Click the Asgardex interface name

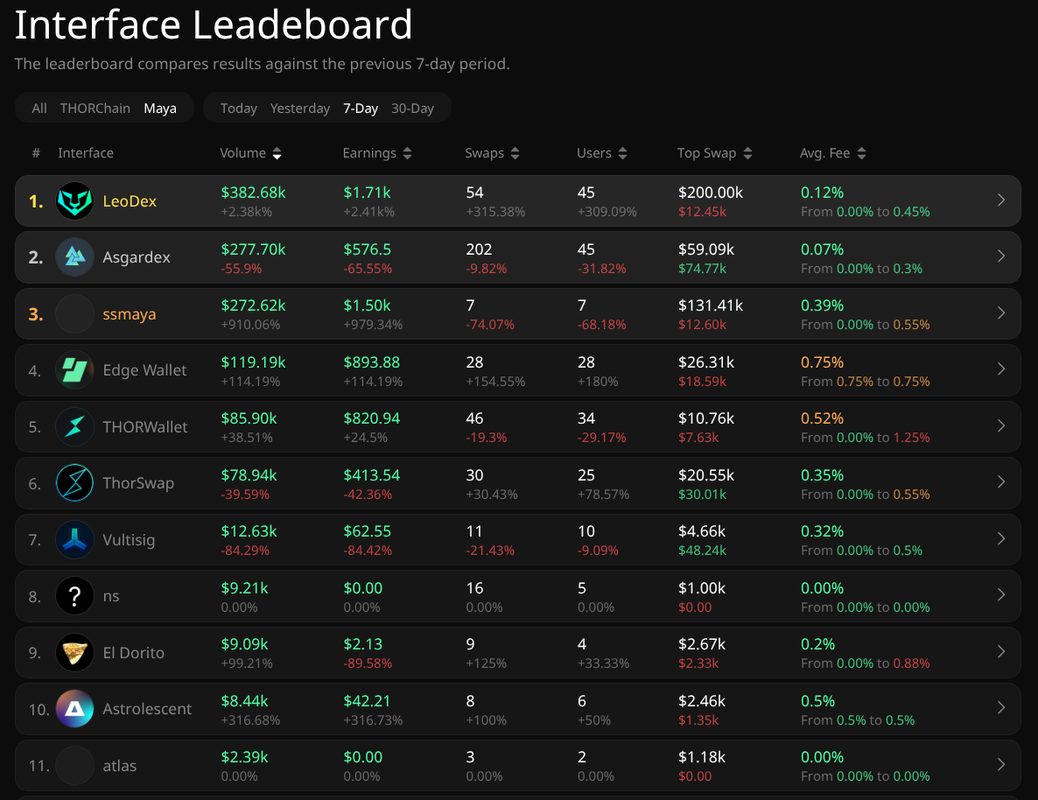pyautogui.click(x=136, y=258)
